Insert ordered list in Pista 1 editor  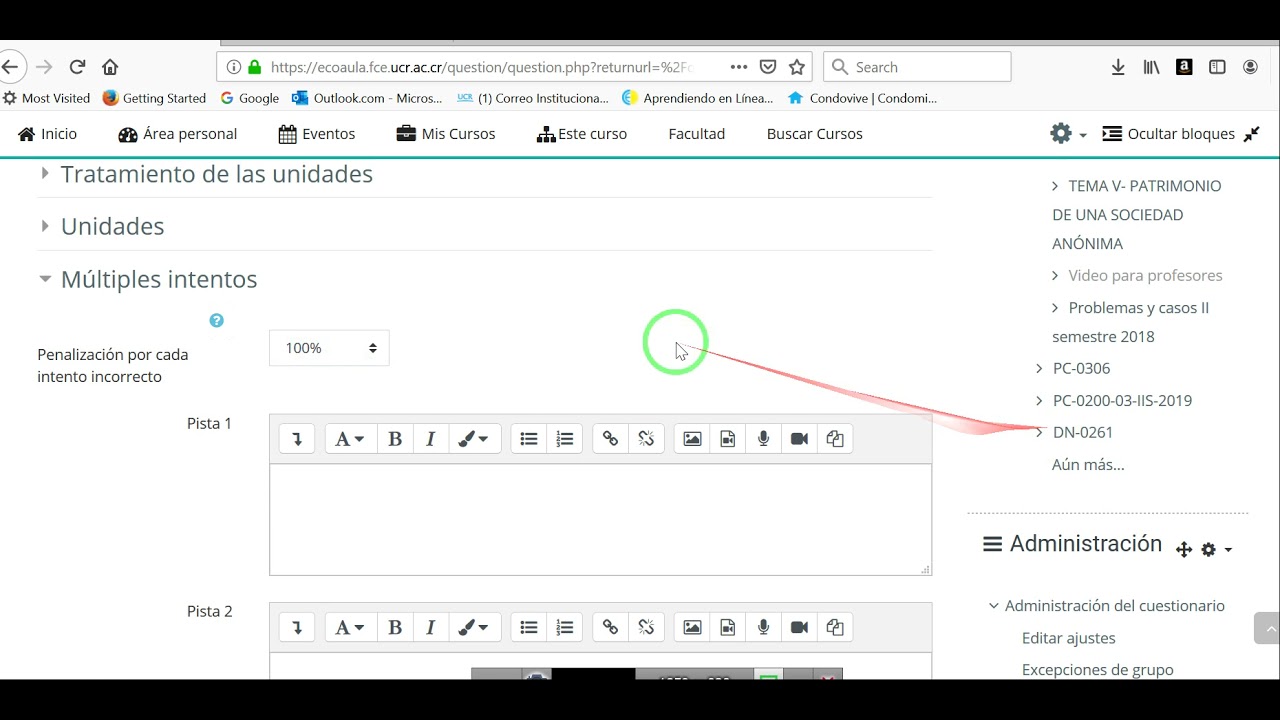click(565, 439)
